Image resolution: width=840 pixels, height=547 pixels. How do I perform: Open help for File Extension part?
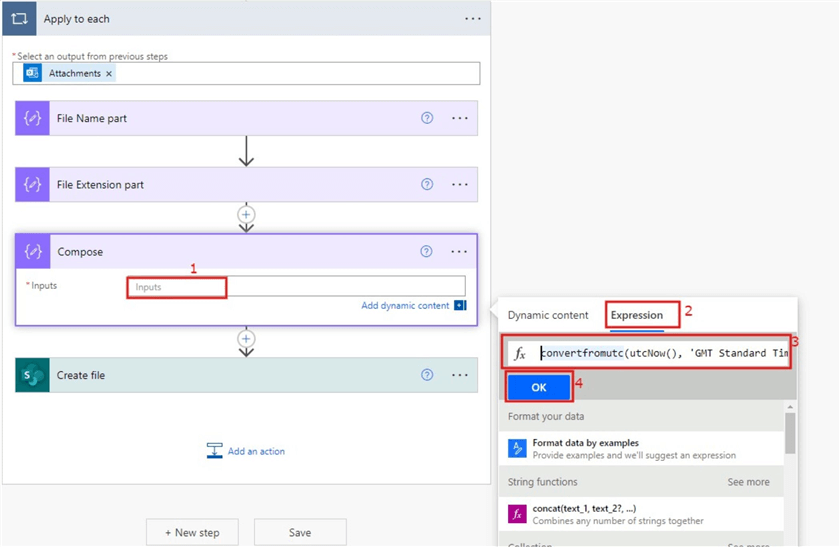[427, 184]
